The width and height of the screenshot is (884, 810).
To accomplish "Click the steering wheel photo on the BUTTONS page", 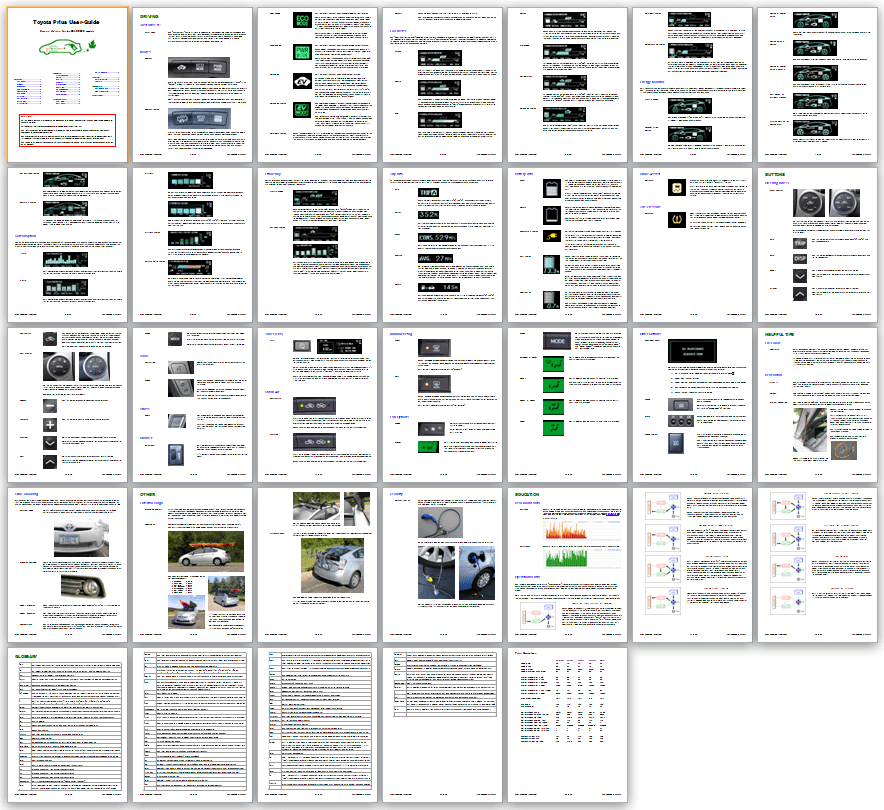I will [808, 202].
